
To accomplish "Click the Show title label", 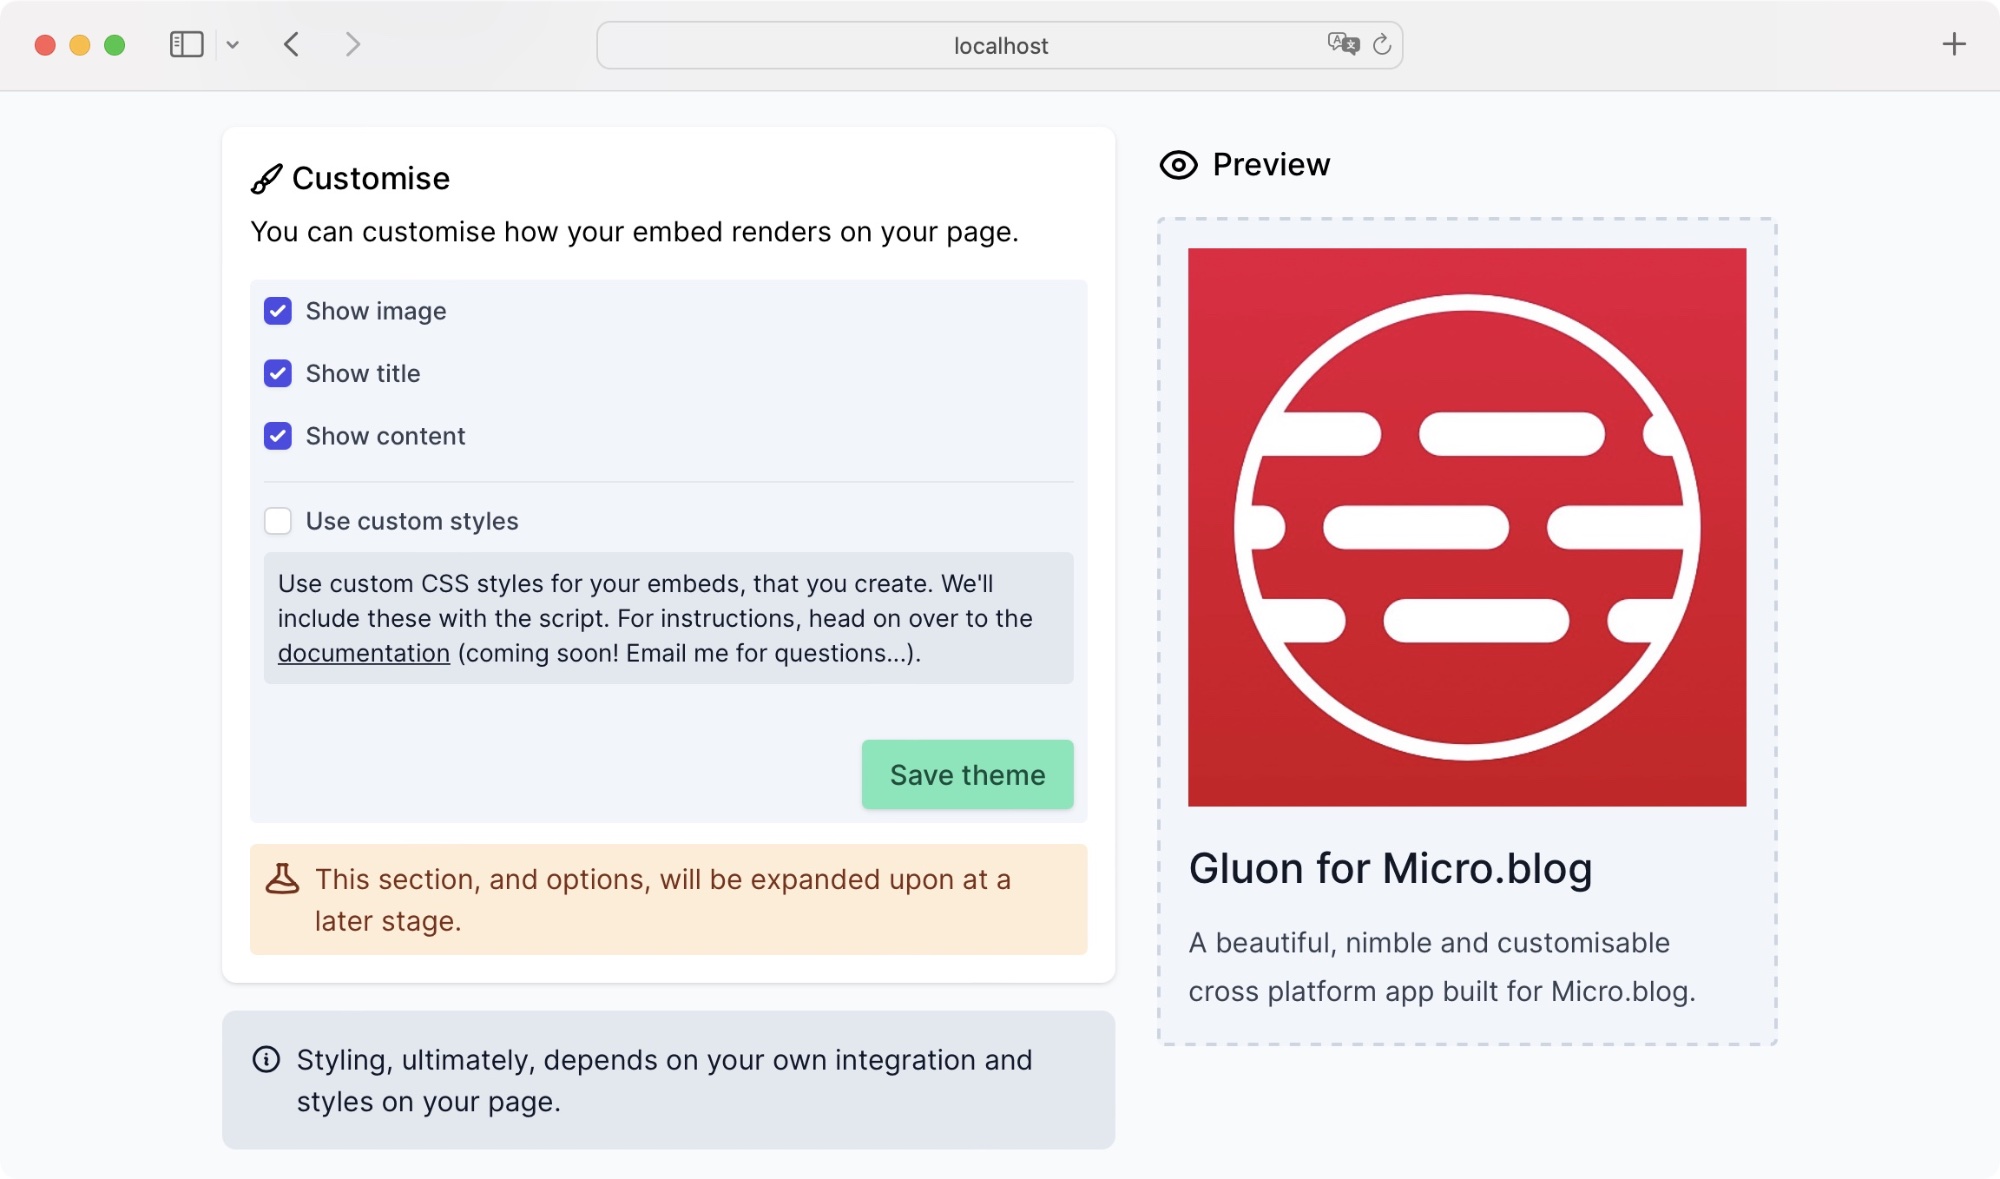I will click(x=363, y=373).
